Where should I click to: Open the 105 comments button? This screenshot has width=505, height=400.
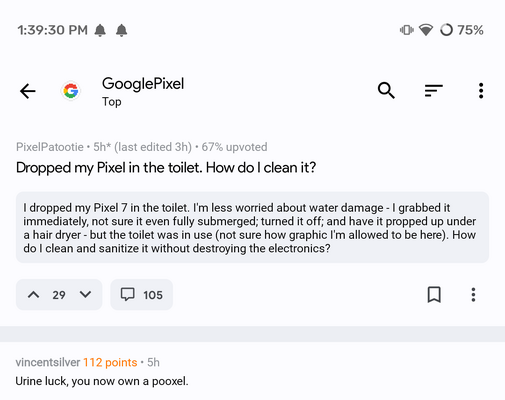coord(142,295)
